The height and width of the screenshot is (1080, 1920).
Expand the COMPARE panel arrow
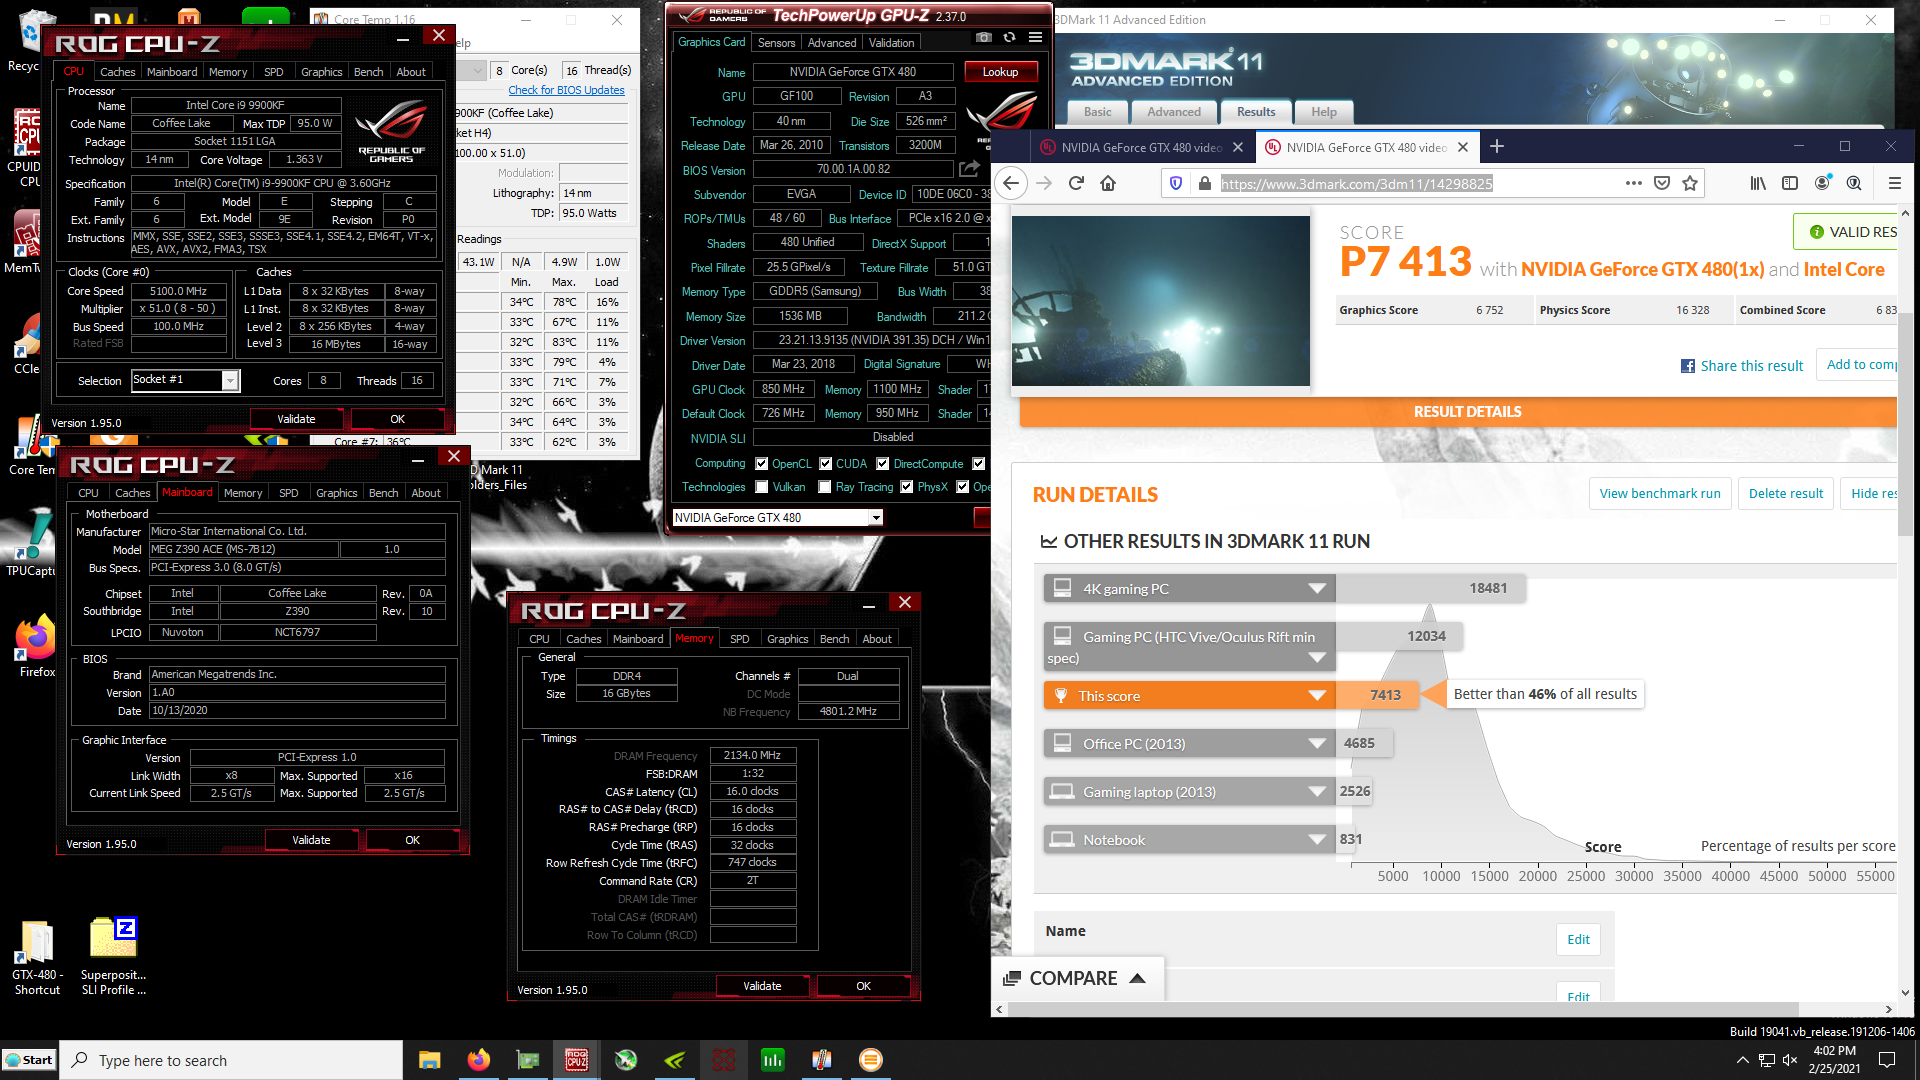click(x=1137, y=978)
